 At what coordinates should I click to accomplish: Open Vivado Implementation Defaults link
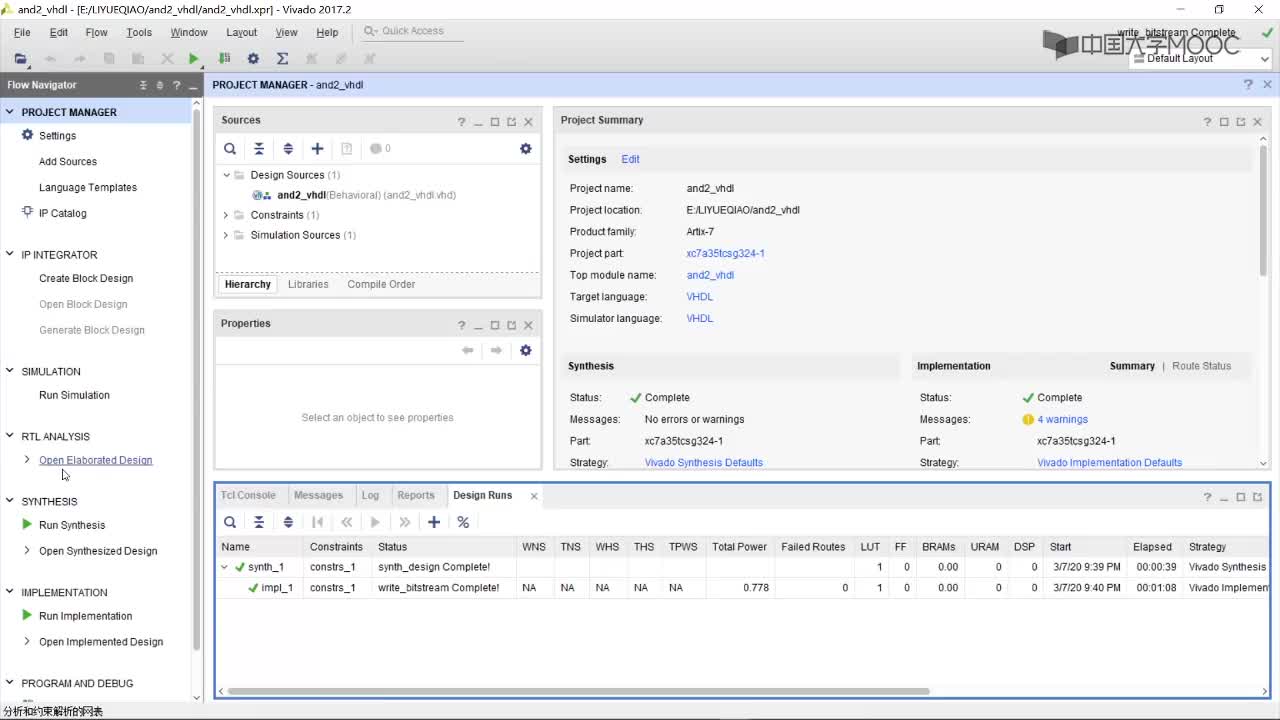[x=1109, y=462]
